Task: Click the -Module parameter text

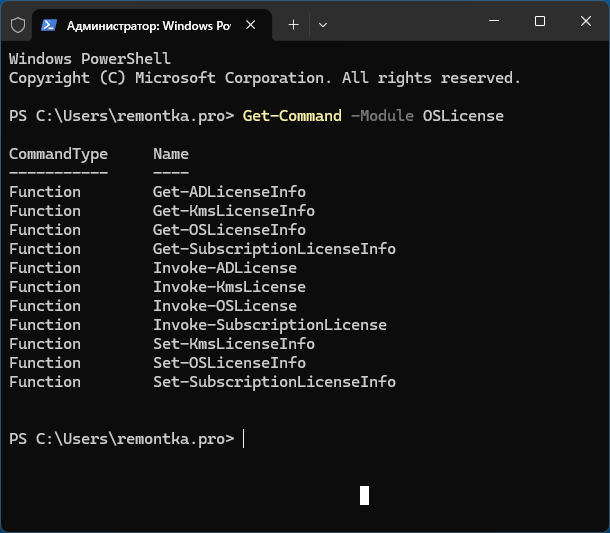Action: (x=382, y=116)
